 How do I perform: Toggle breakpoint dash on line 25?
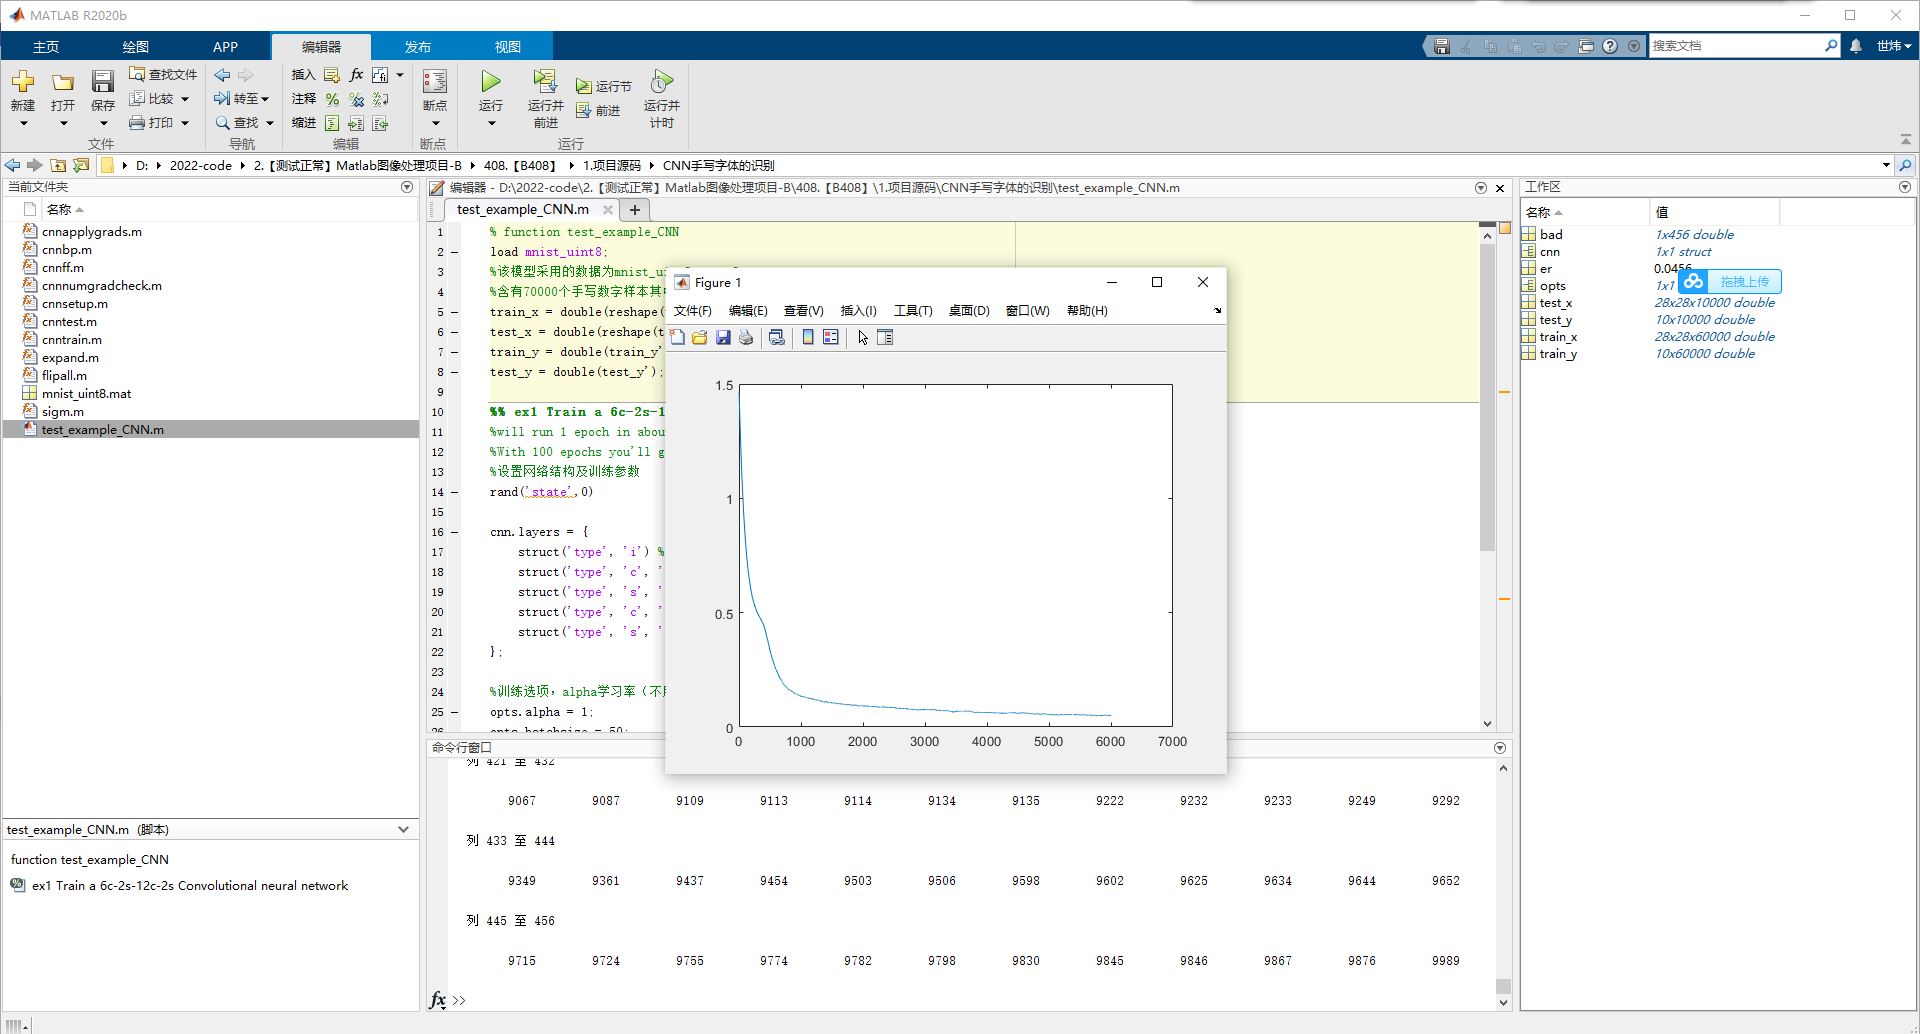(454, 712)
